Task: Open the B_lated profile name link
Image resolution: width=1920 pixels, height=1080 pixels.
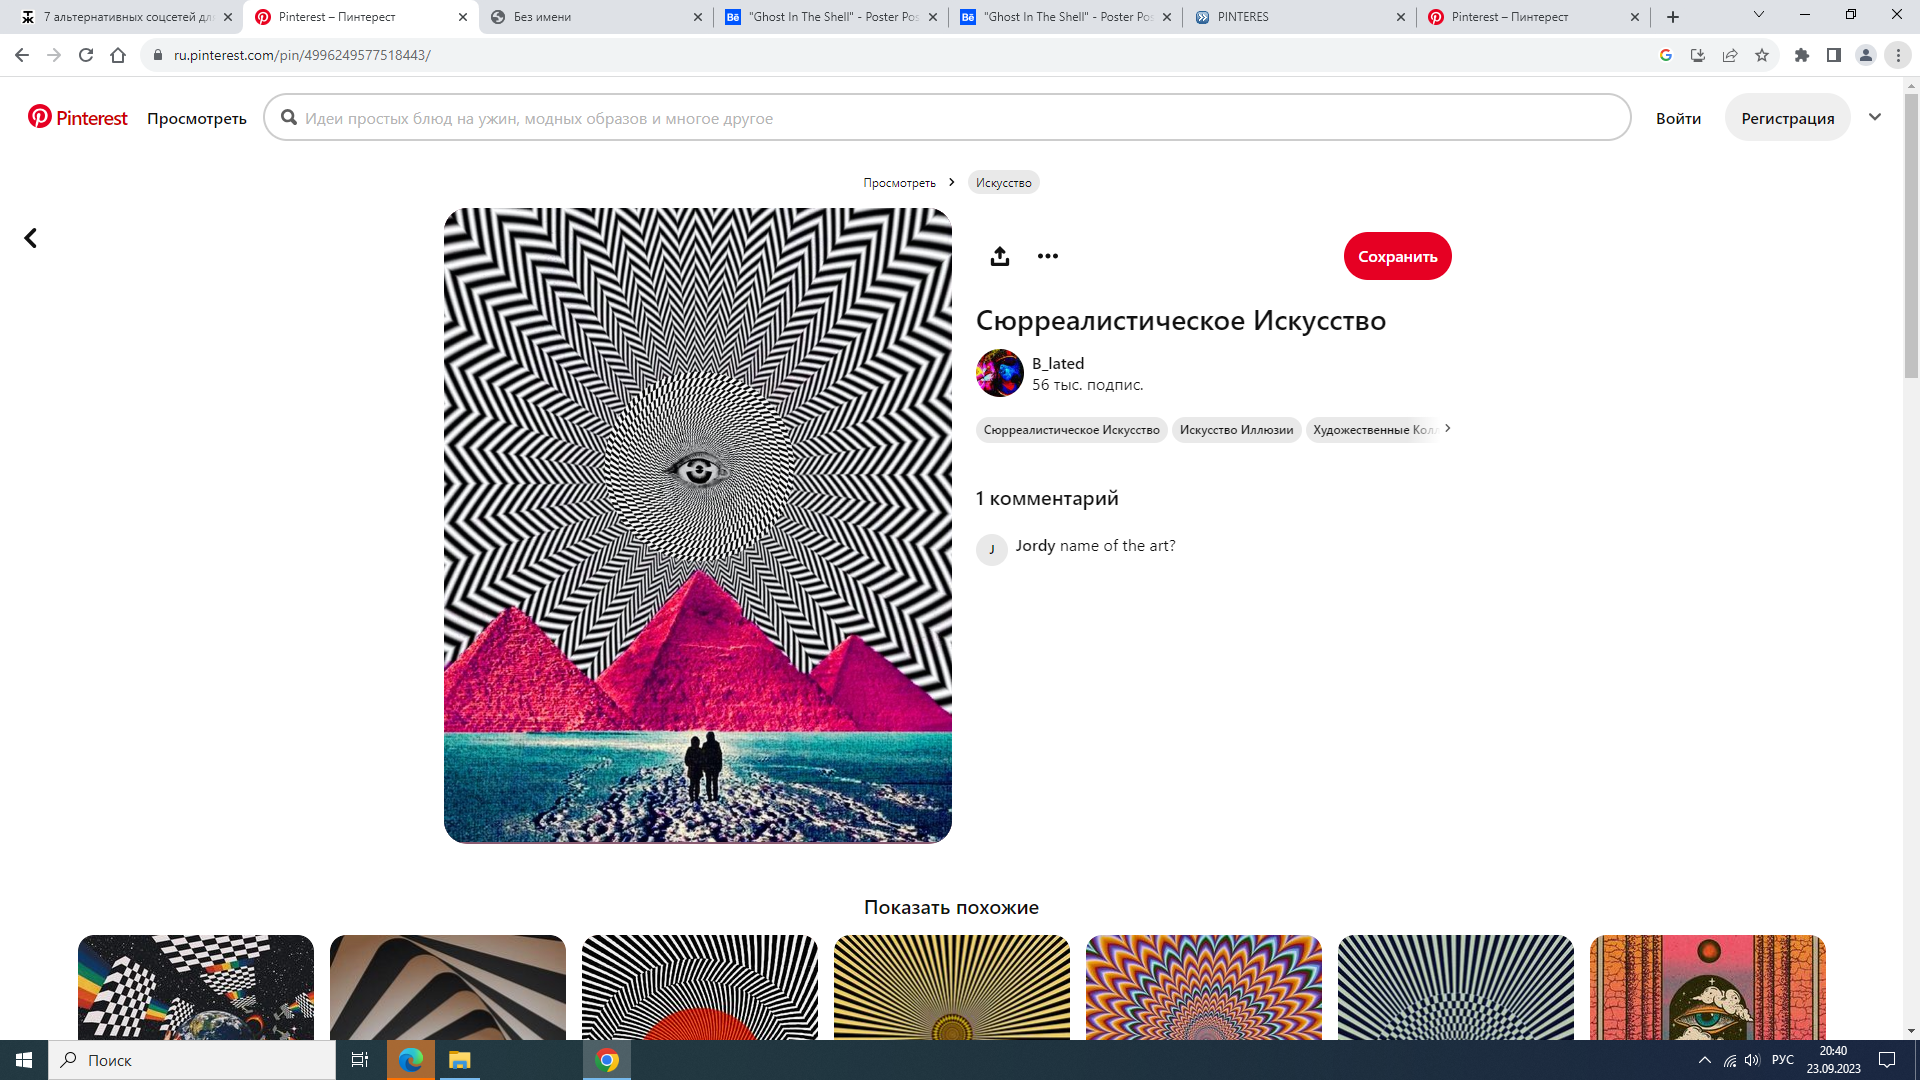Action: (x=1058, y=363)
